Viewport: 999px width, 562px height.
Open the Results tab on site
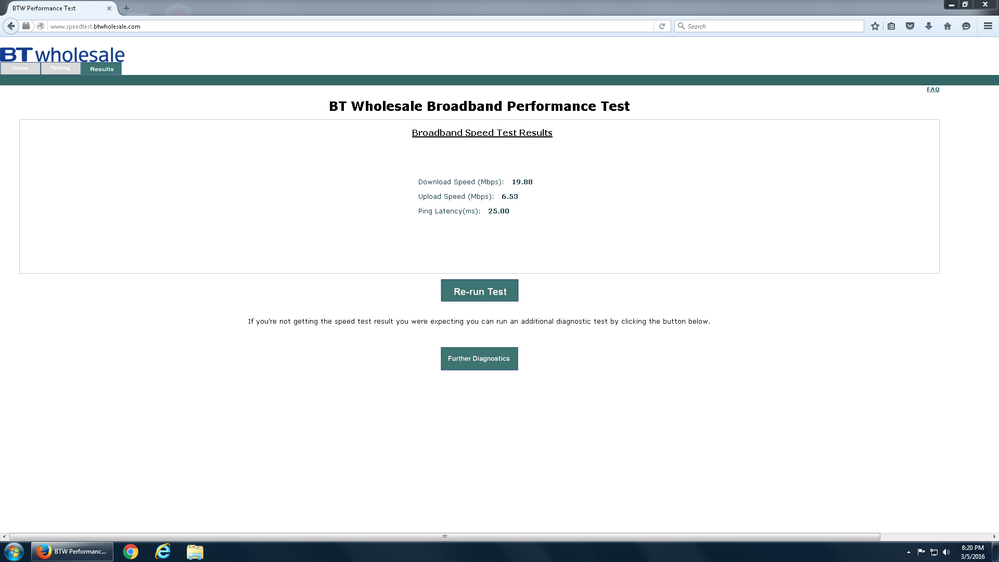coord(101,69)
